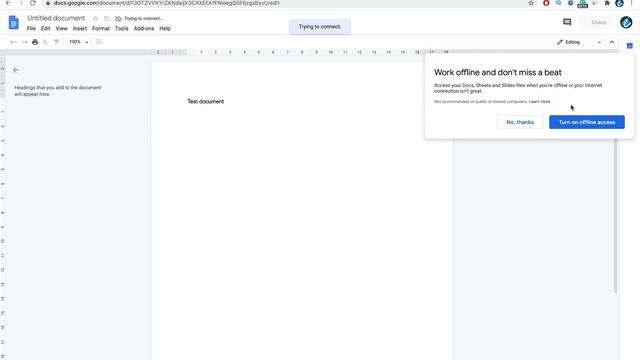Open the View menu

61,29
